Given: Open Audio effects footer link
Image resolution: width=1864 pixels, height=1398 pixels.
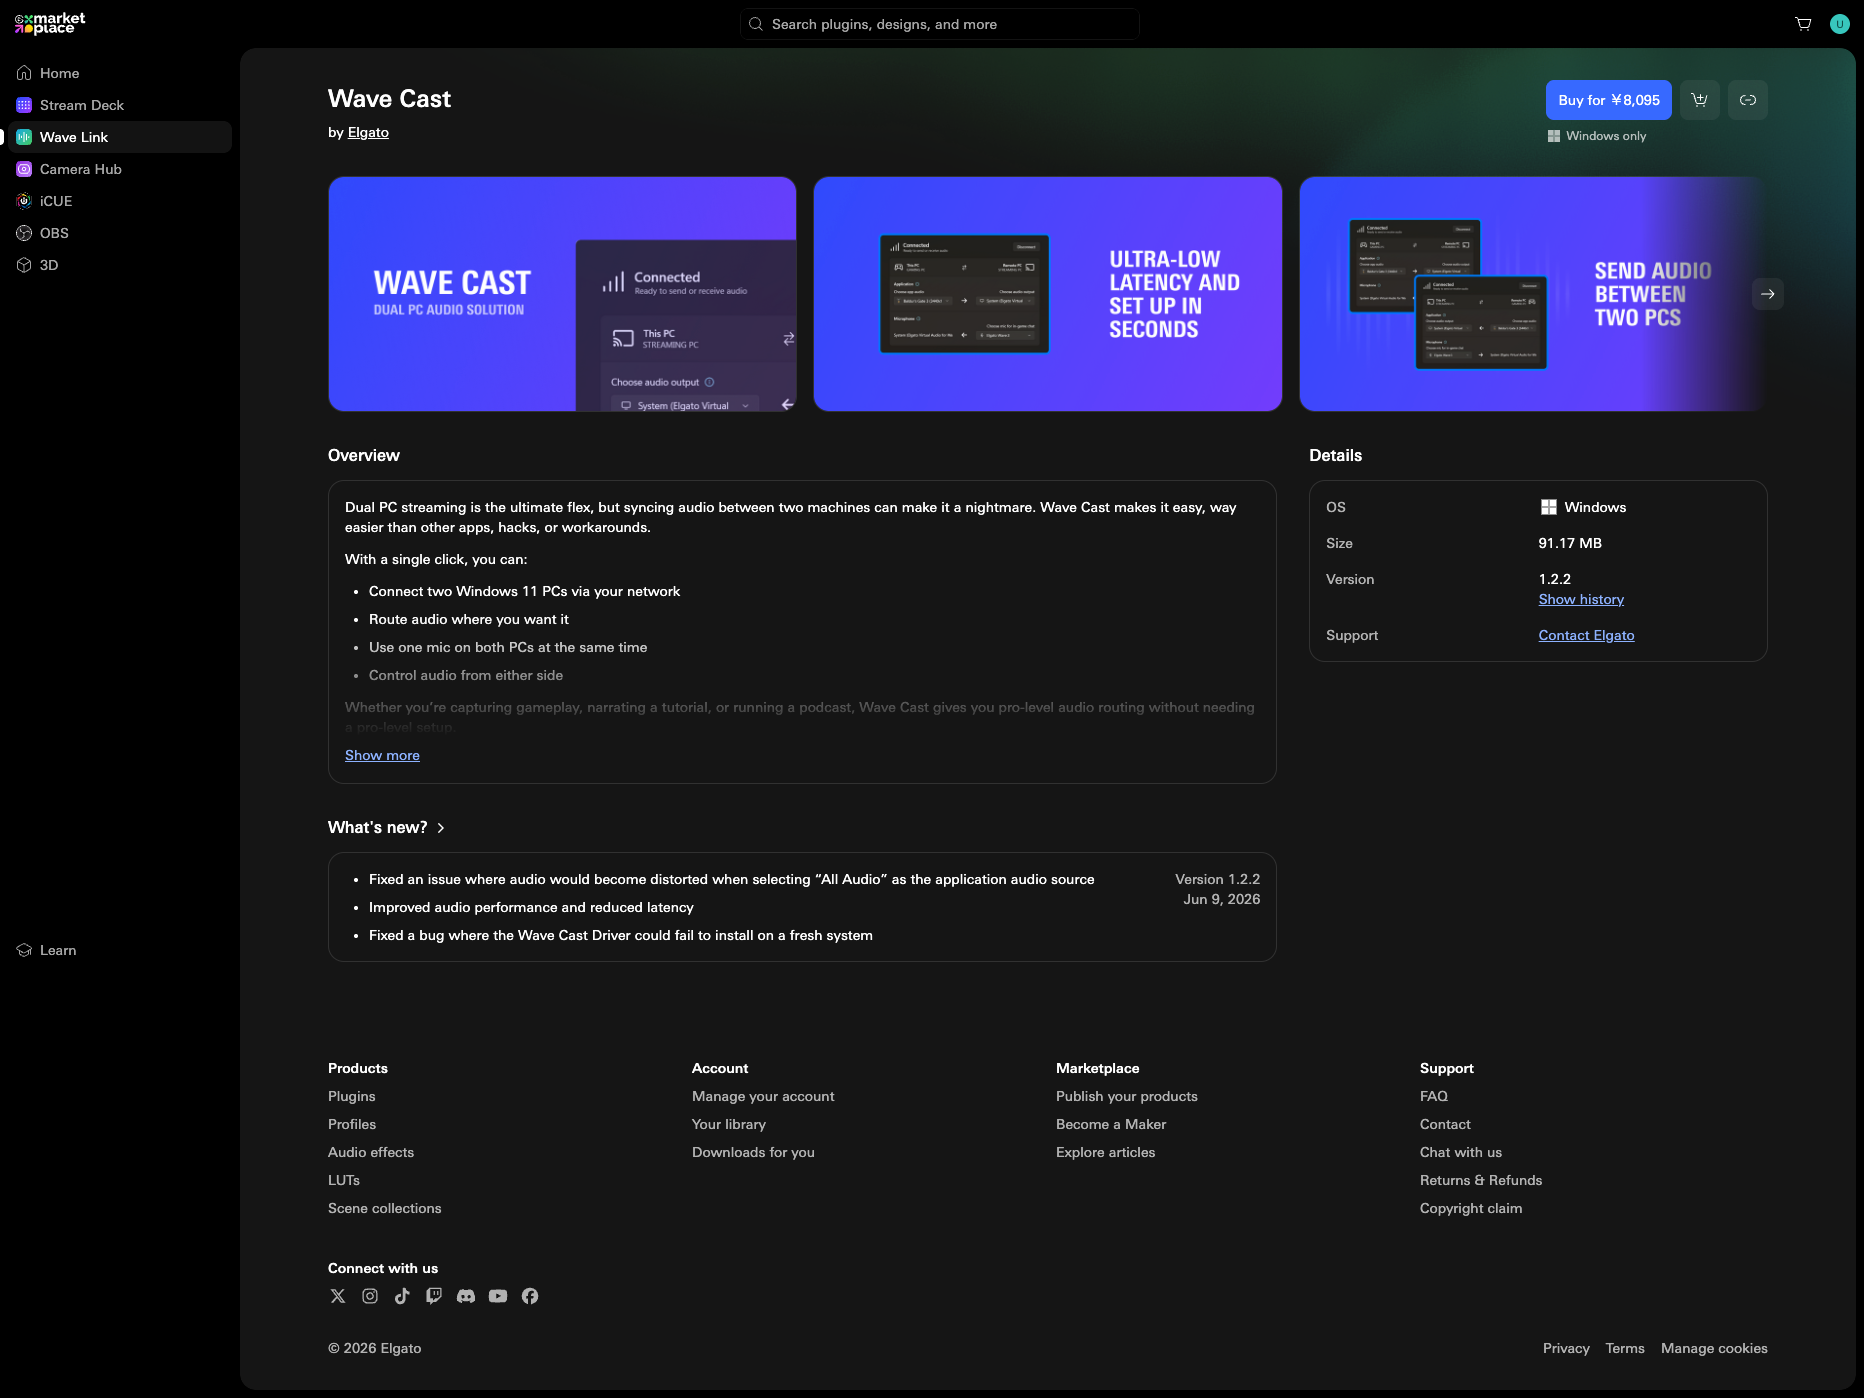Looking at the screenshot, I should pyautogui.click(x=371, y=1152).
